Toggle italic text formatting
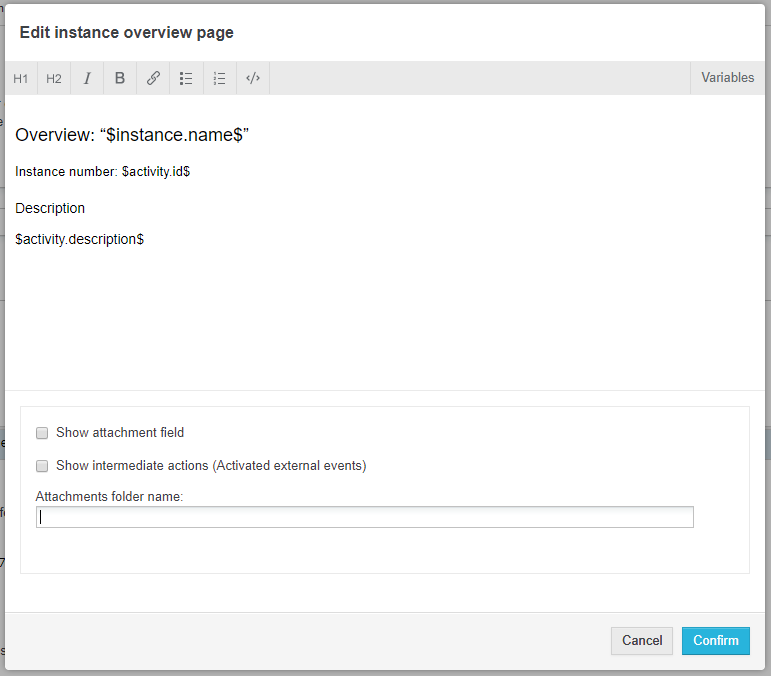This screenshot has height=676, width=771. [87, 78]
